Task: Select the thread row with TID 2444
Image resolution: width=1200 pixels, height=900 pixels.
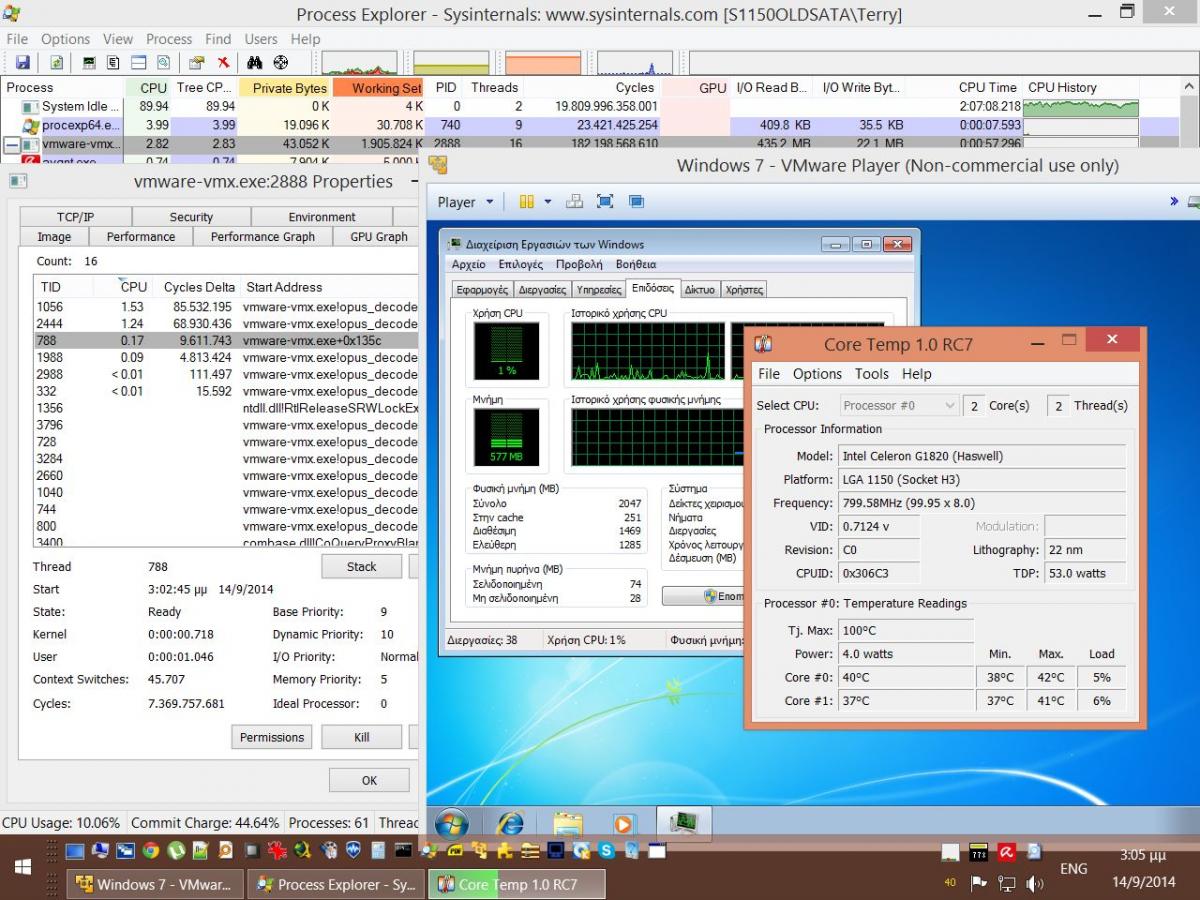Action: (226, 324)
